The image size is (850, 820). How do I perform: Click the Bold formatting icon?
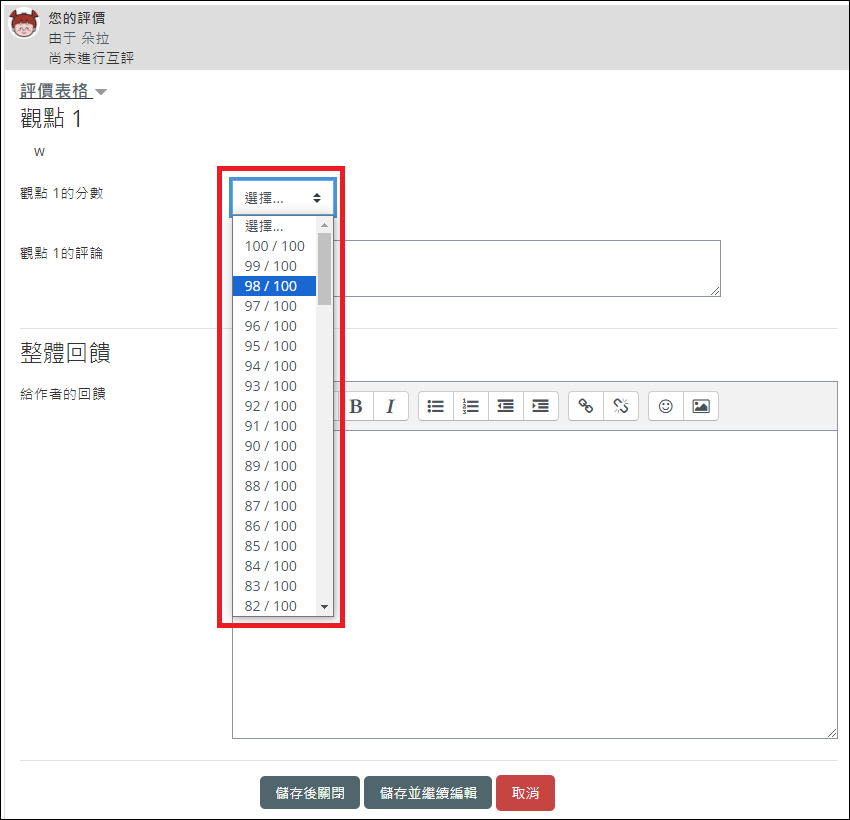coord(356,406)
